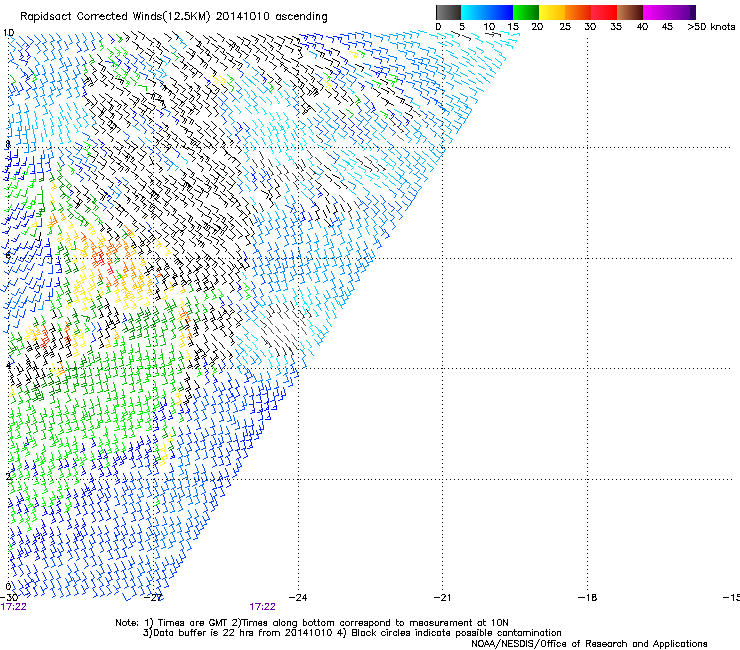Click the '2' latitude axis label
The height and width of the screenshot is (650, 740).
point(8,476)
